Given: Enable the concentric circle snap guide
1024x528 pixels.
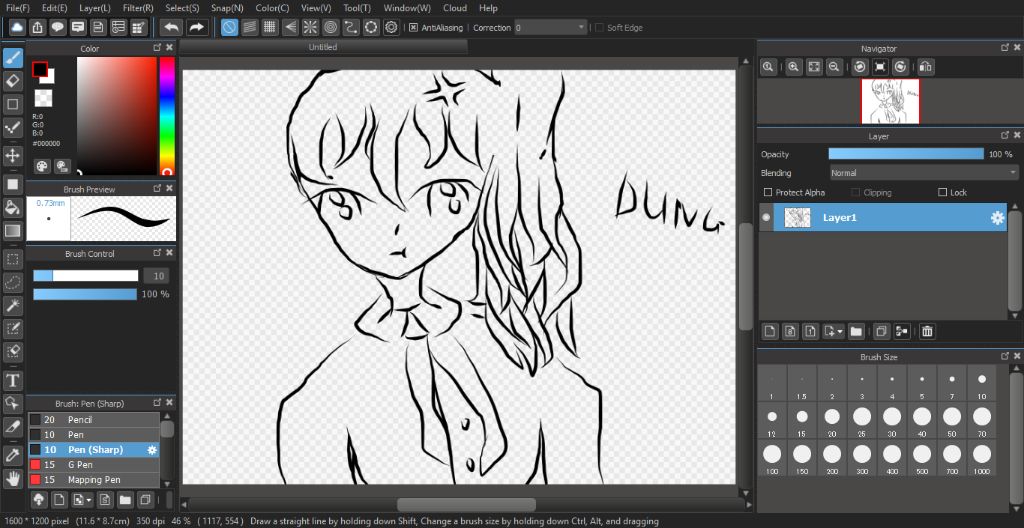Looking at the screenshot, I should point(330,27).
